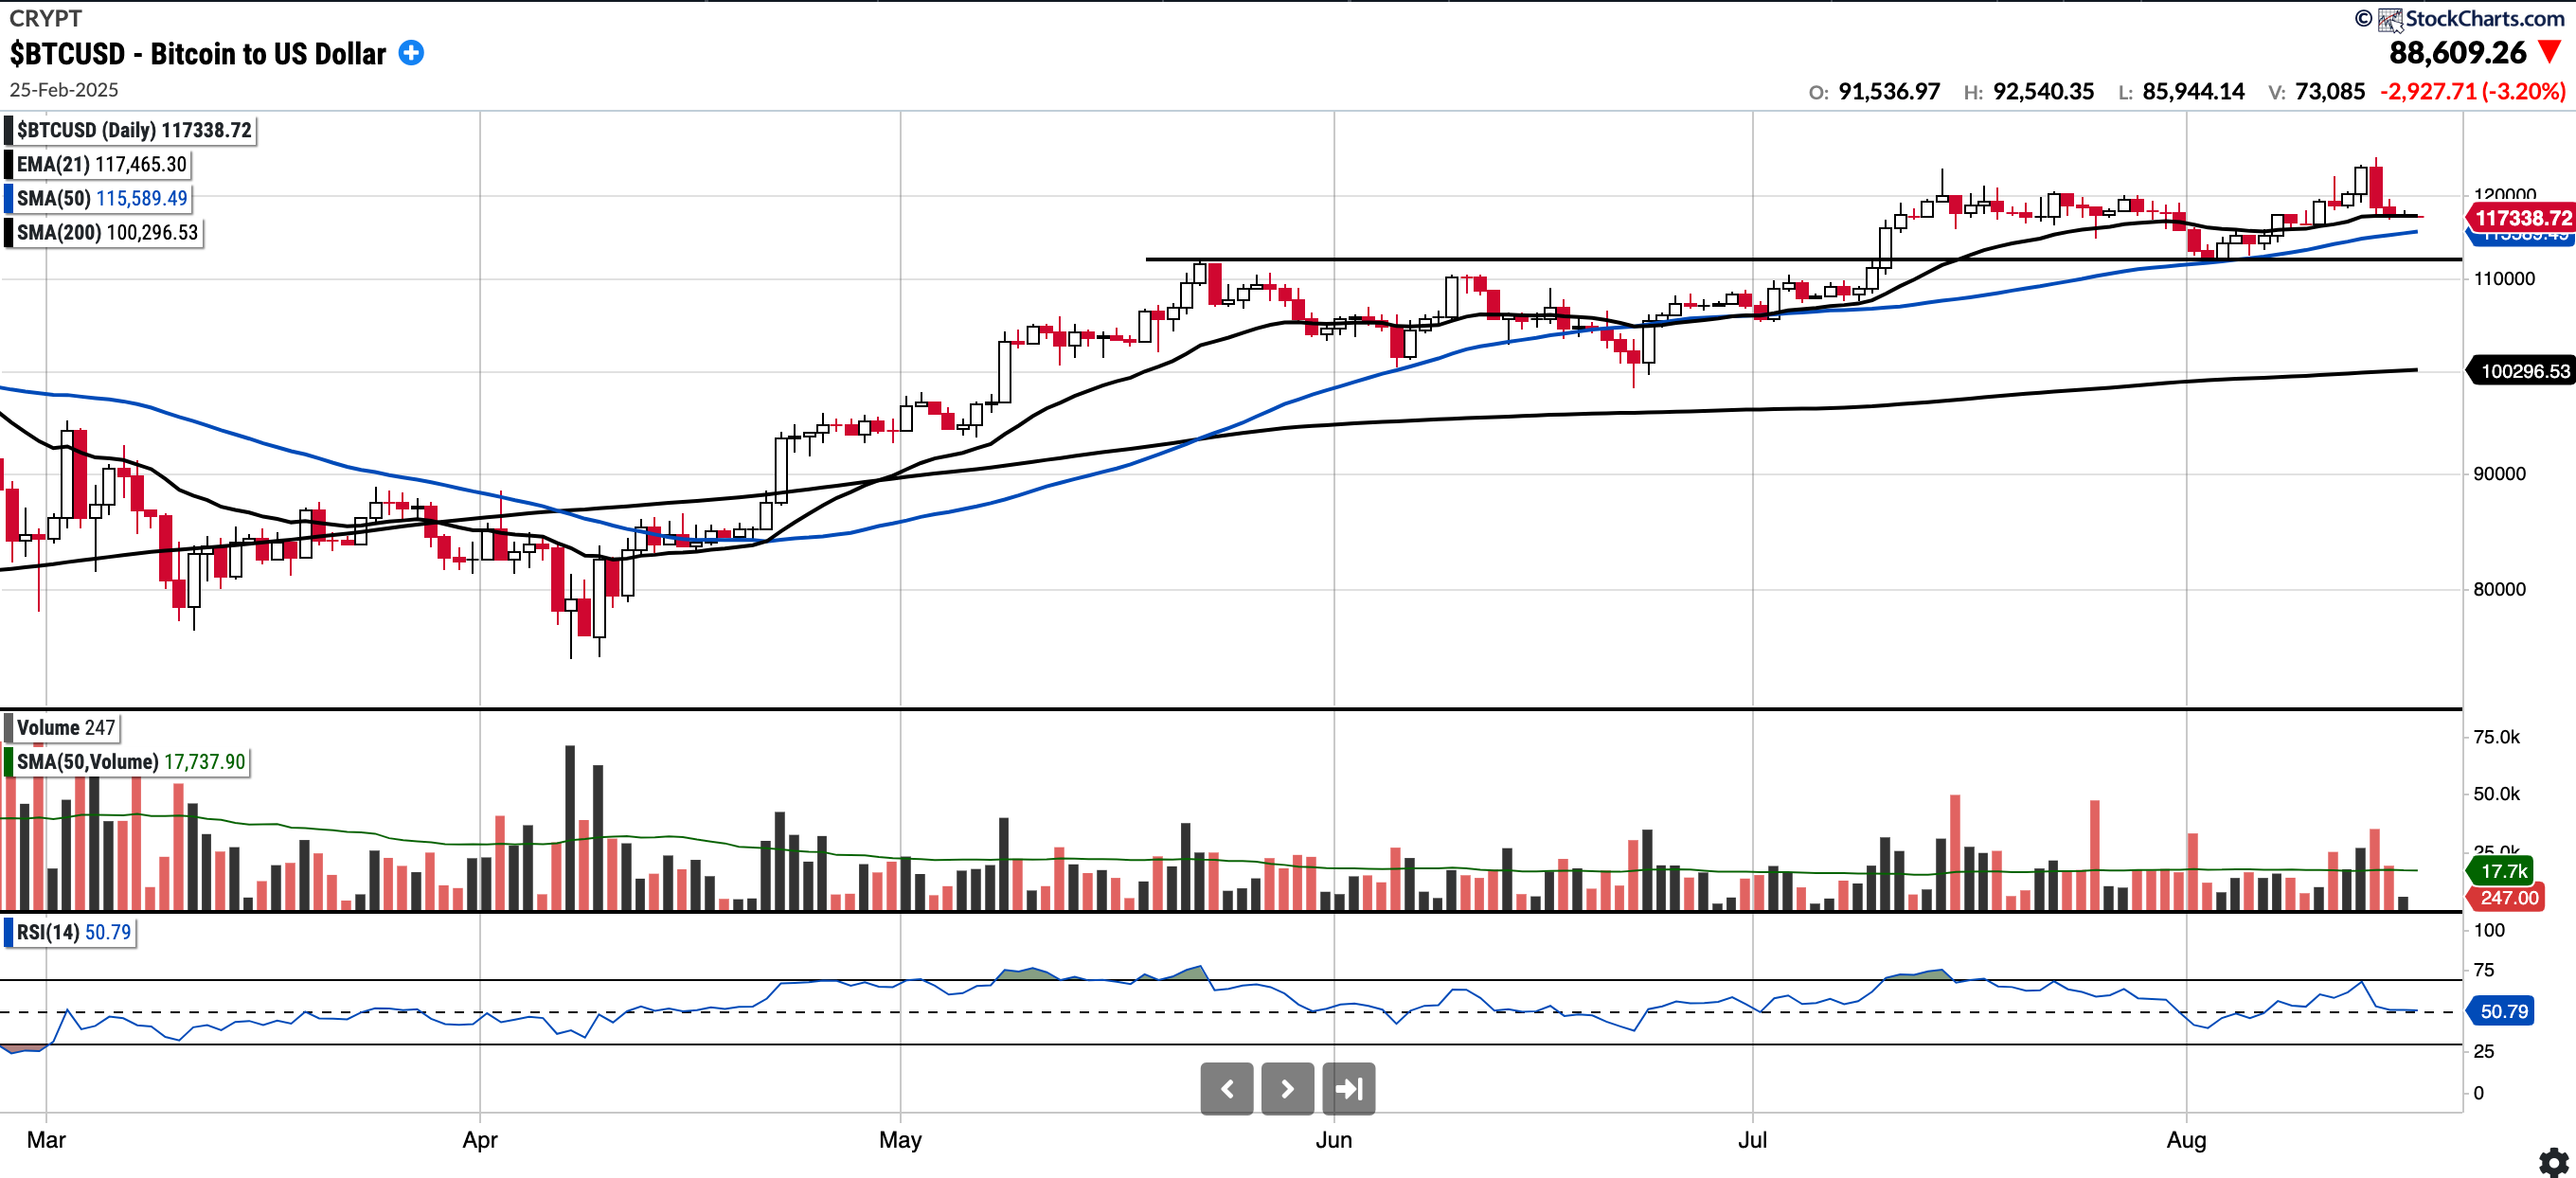2576x1178 pixels.
Task: Jump to latest with skip-to-end button
Action: 1348,1088
